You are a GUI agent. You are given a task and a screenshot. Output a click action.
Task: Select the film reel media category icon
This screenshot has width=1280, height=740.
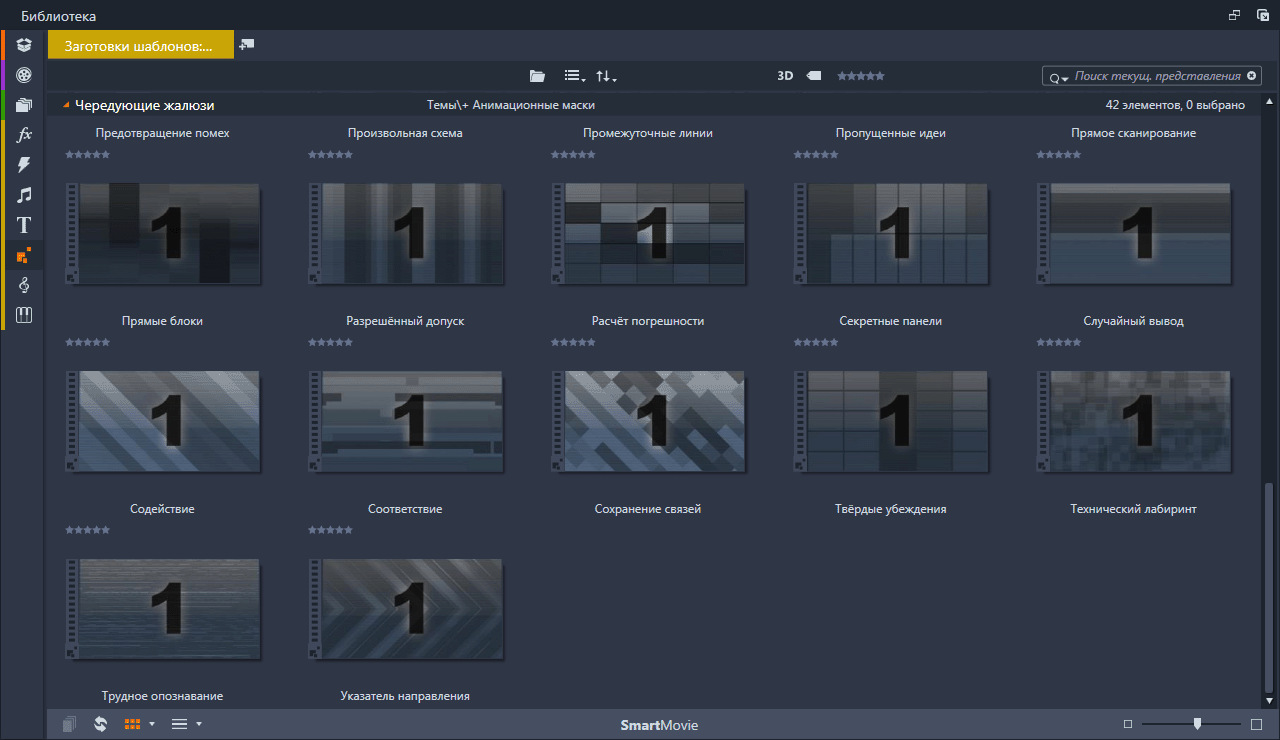pos(25,75)
